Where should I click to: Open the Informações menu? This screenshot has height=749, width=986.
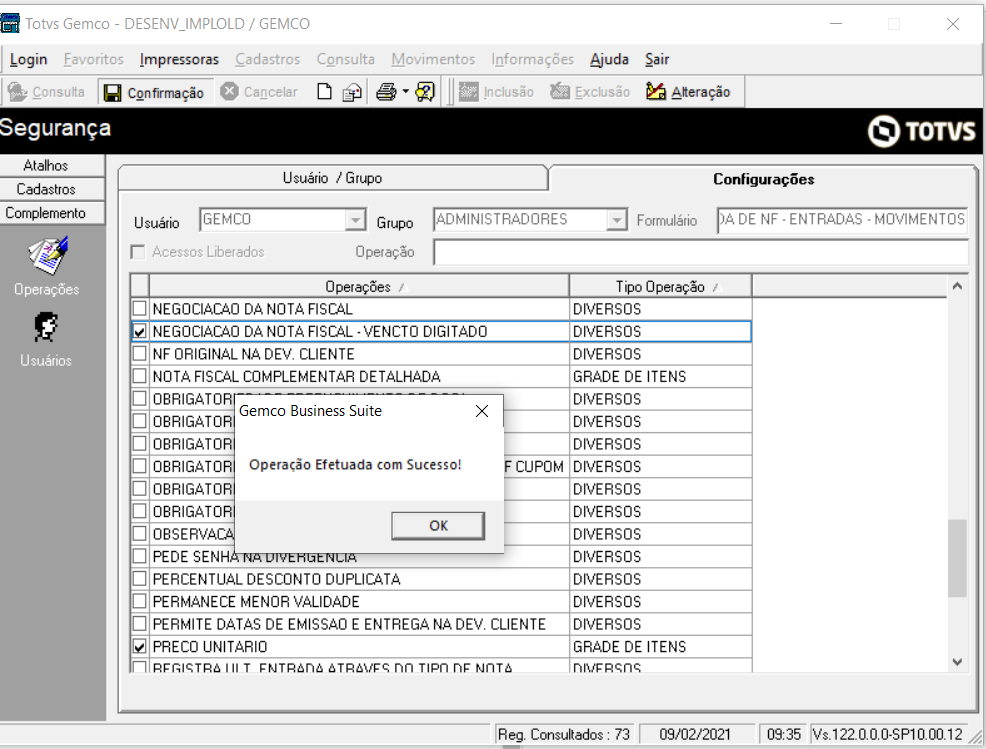[533, 59]
